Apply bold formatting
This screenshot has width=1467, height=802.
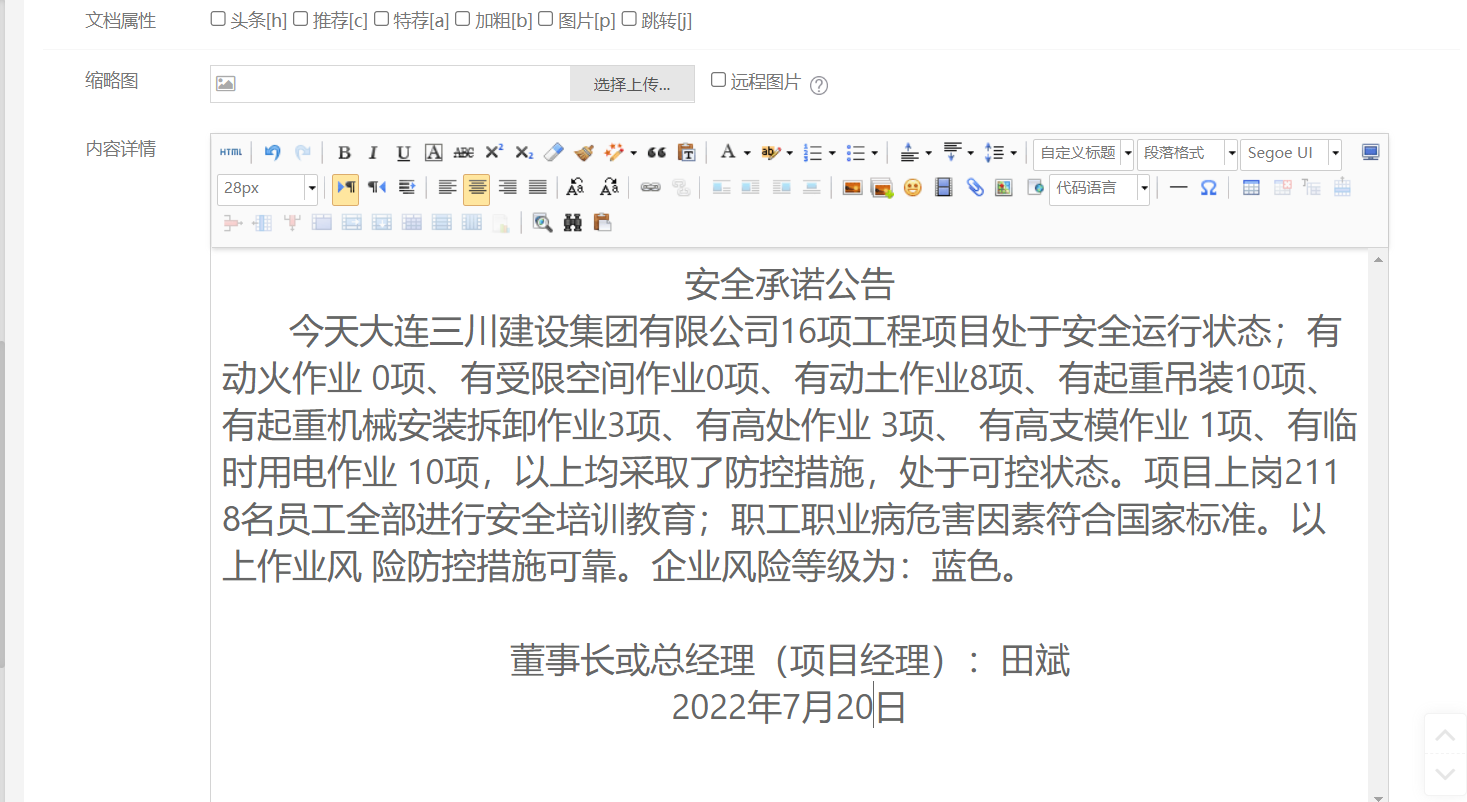pyautogui.click(x=344, y=153)
